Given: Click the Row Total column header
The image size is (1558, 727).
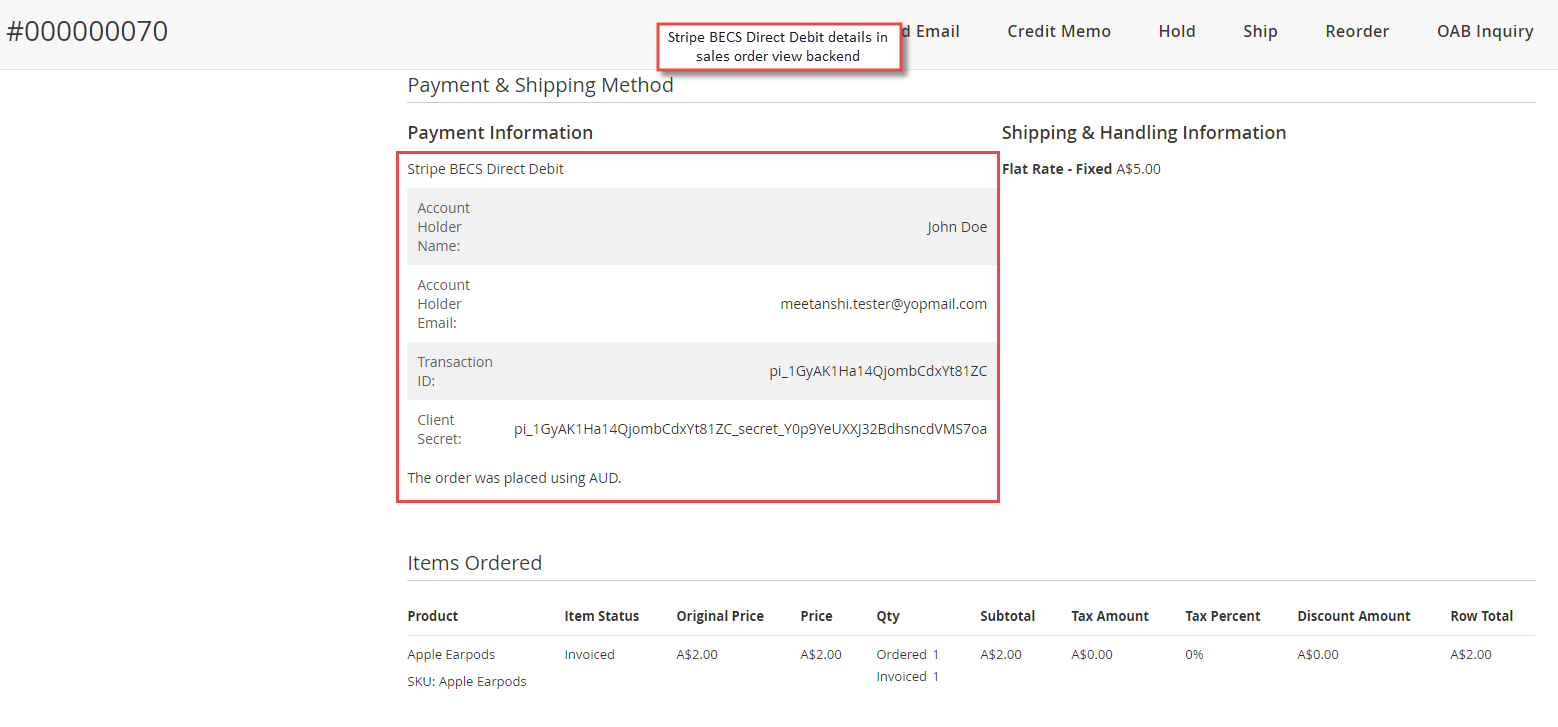Looking at the screenshot, I should coord(1481,616).
